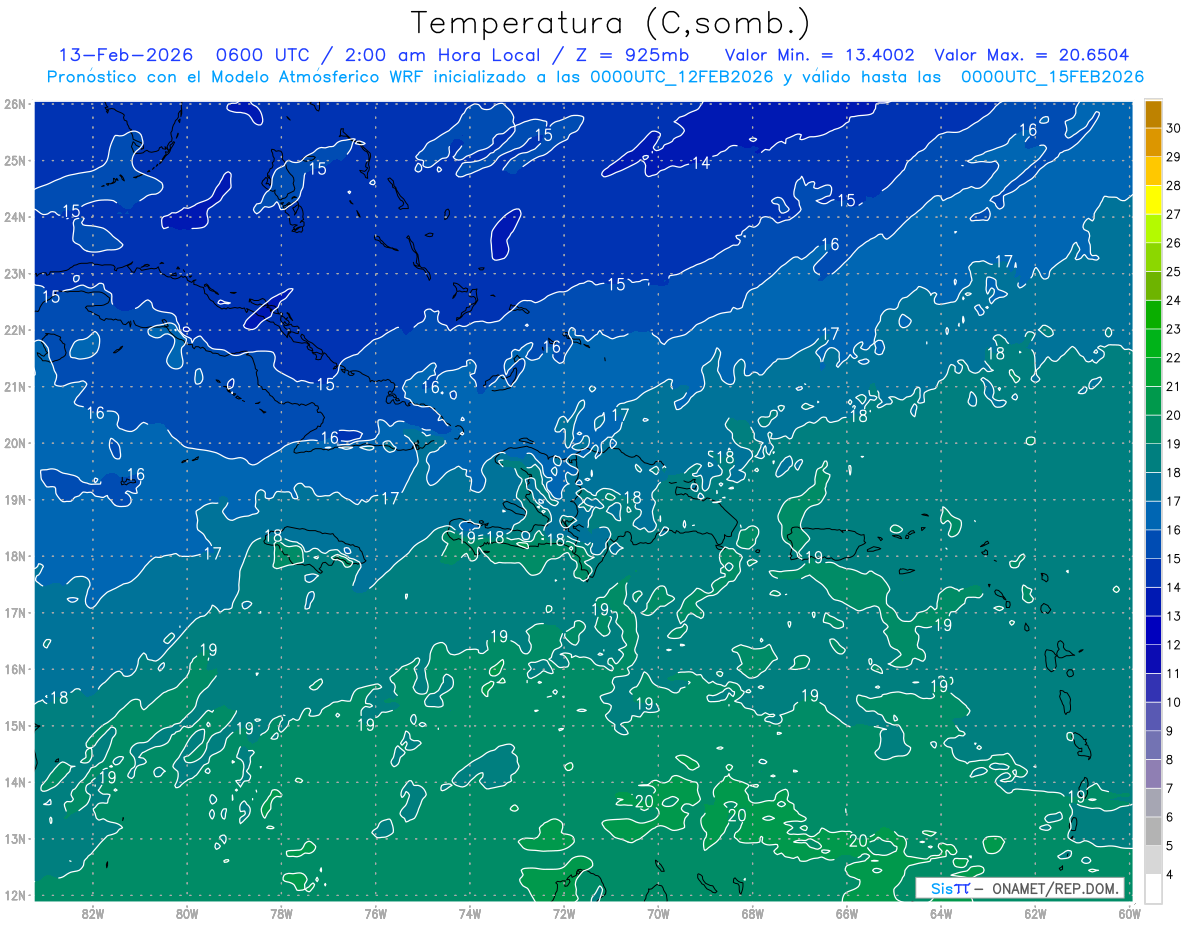Click the '60W' longitude axis label
This screenshot has width=1200, height=927.
[x=1130, y=913]
